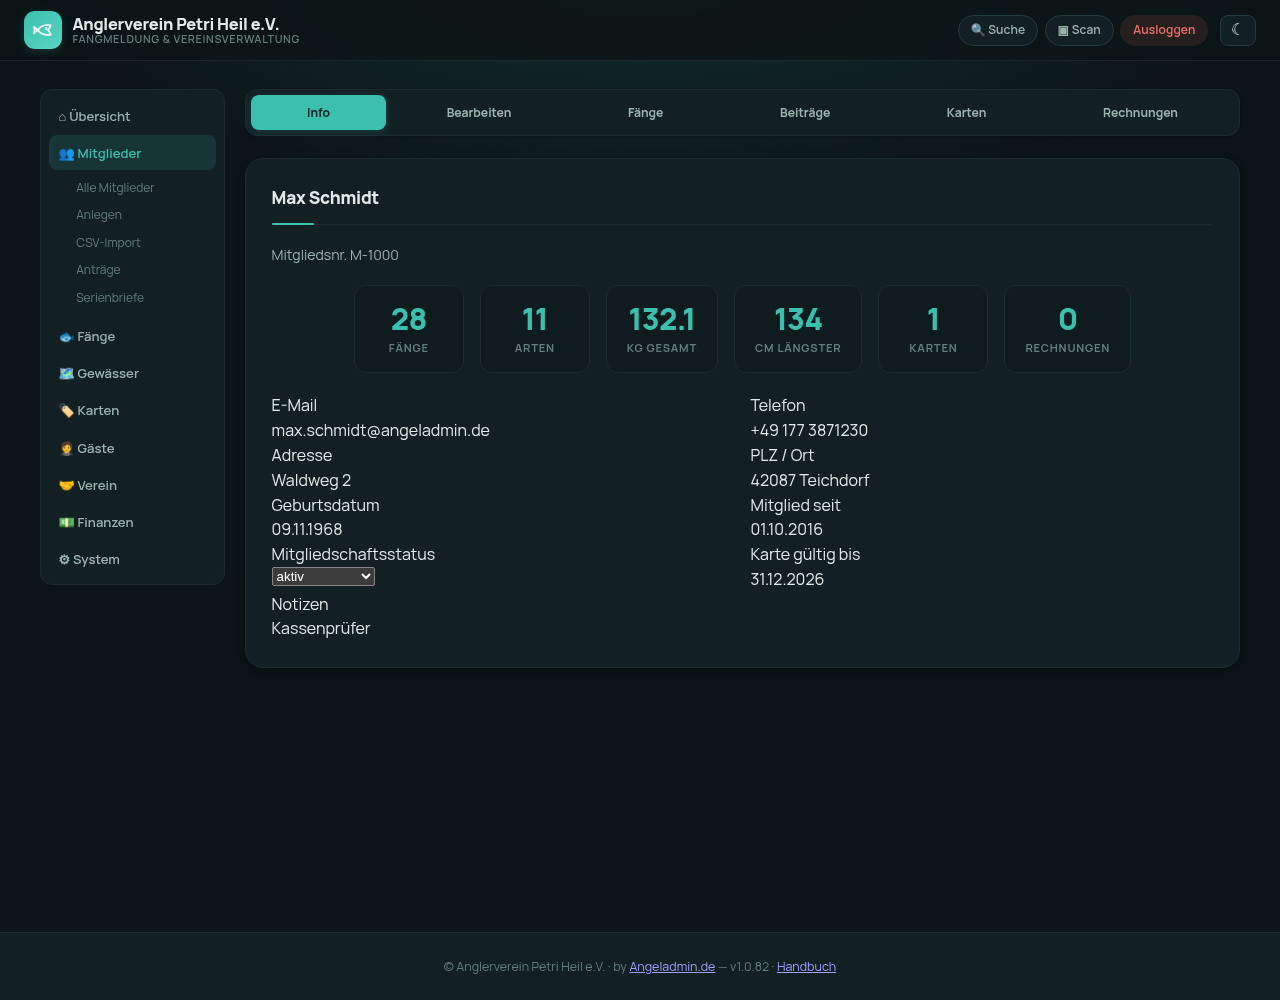Open the Scan button
Screen dimensions: 1280x1000
tap(1079, 30)
